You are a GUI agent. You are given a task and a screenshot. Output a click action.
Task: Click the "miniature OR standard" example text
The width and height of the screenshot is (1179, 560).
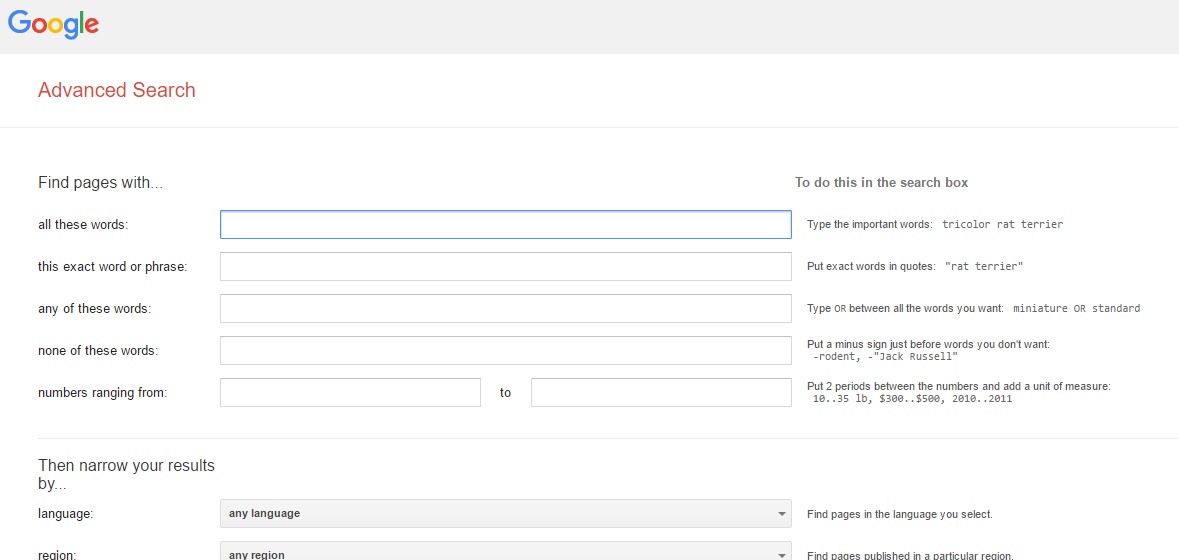[x=1077, y=308]
